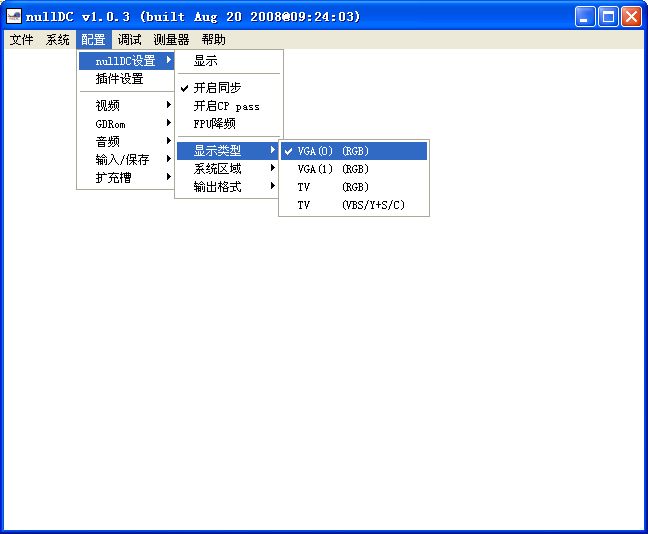
Task: Click the nullDC title bar app icon
Action: pyautogui.click(x=14, y=17)
